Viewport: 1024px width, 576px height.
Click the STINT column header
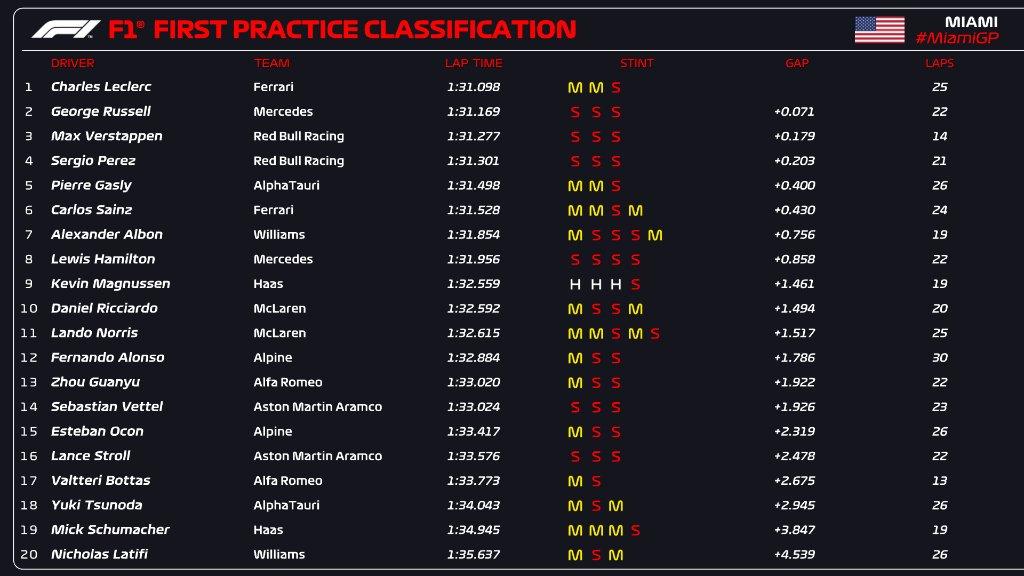(636, 63)
